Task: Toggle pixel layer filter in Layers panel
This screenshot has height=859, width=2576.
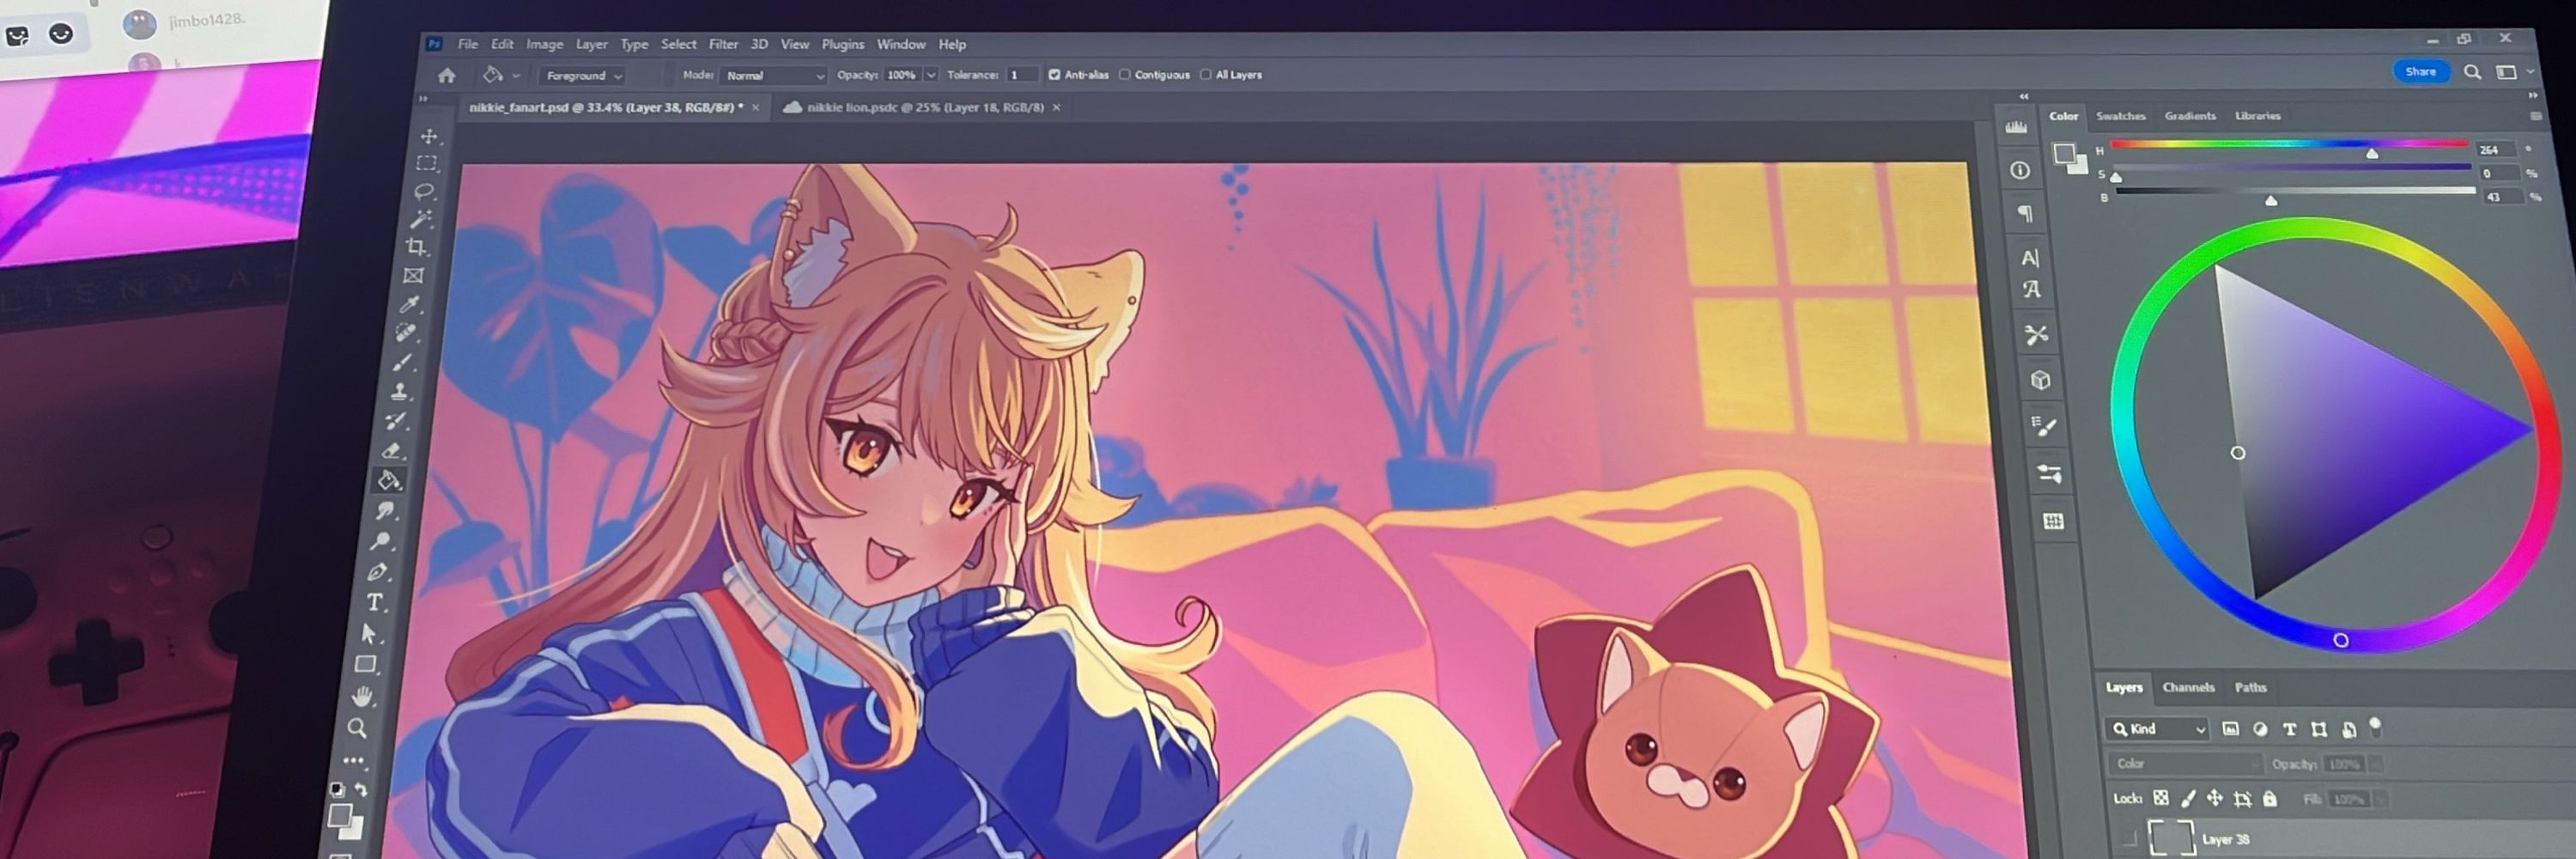Action: (2230, 729)
